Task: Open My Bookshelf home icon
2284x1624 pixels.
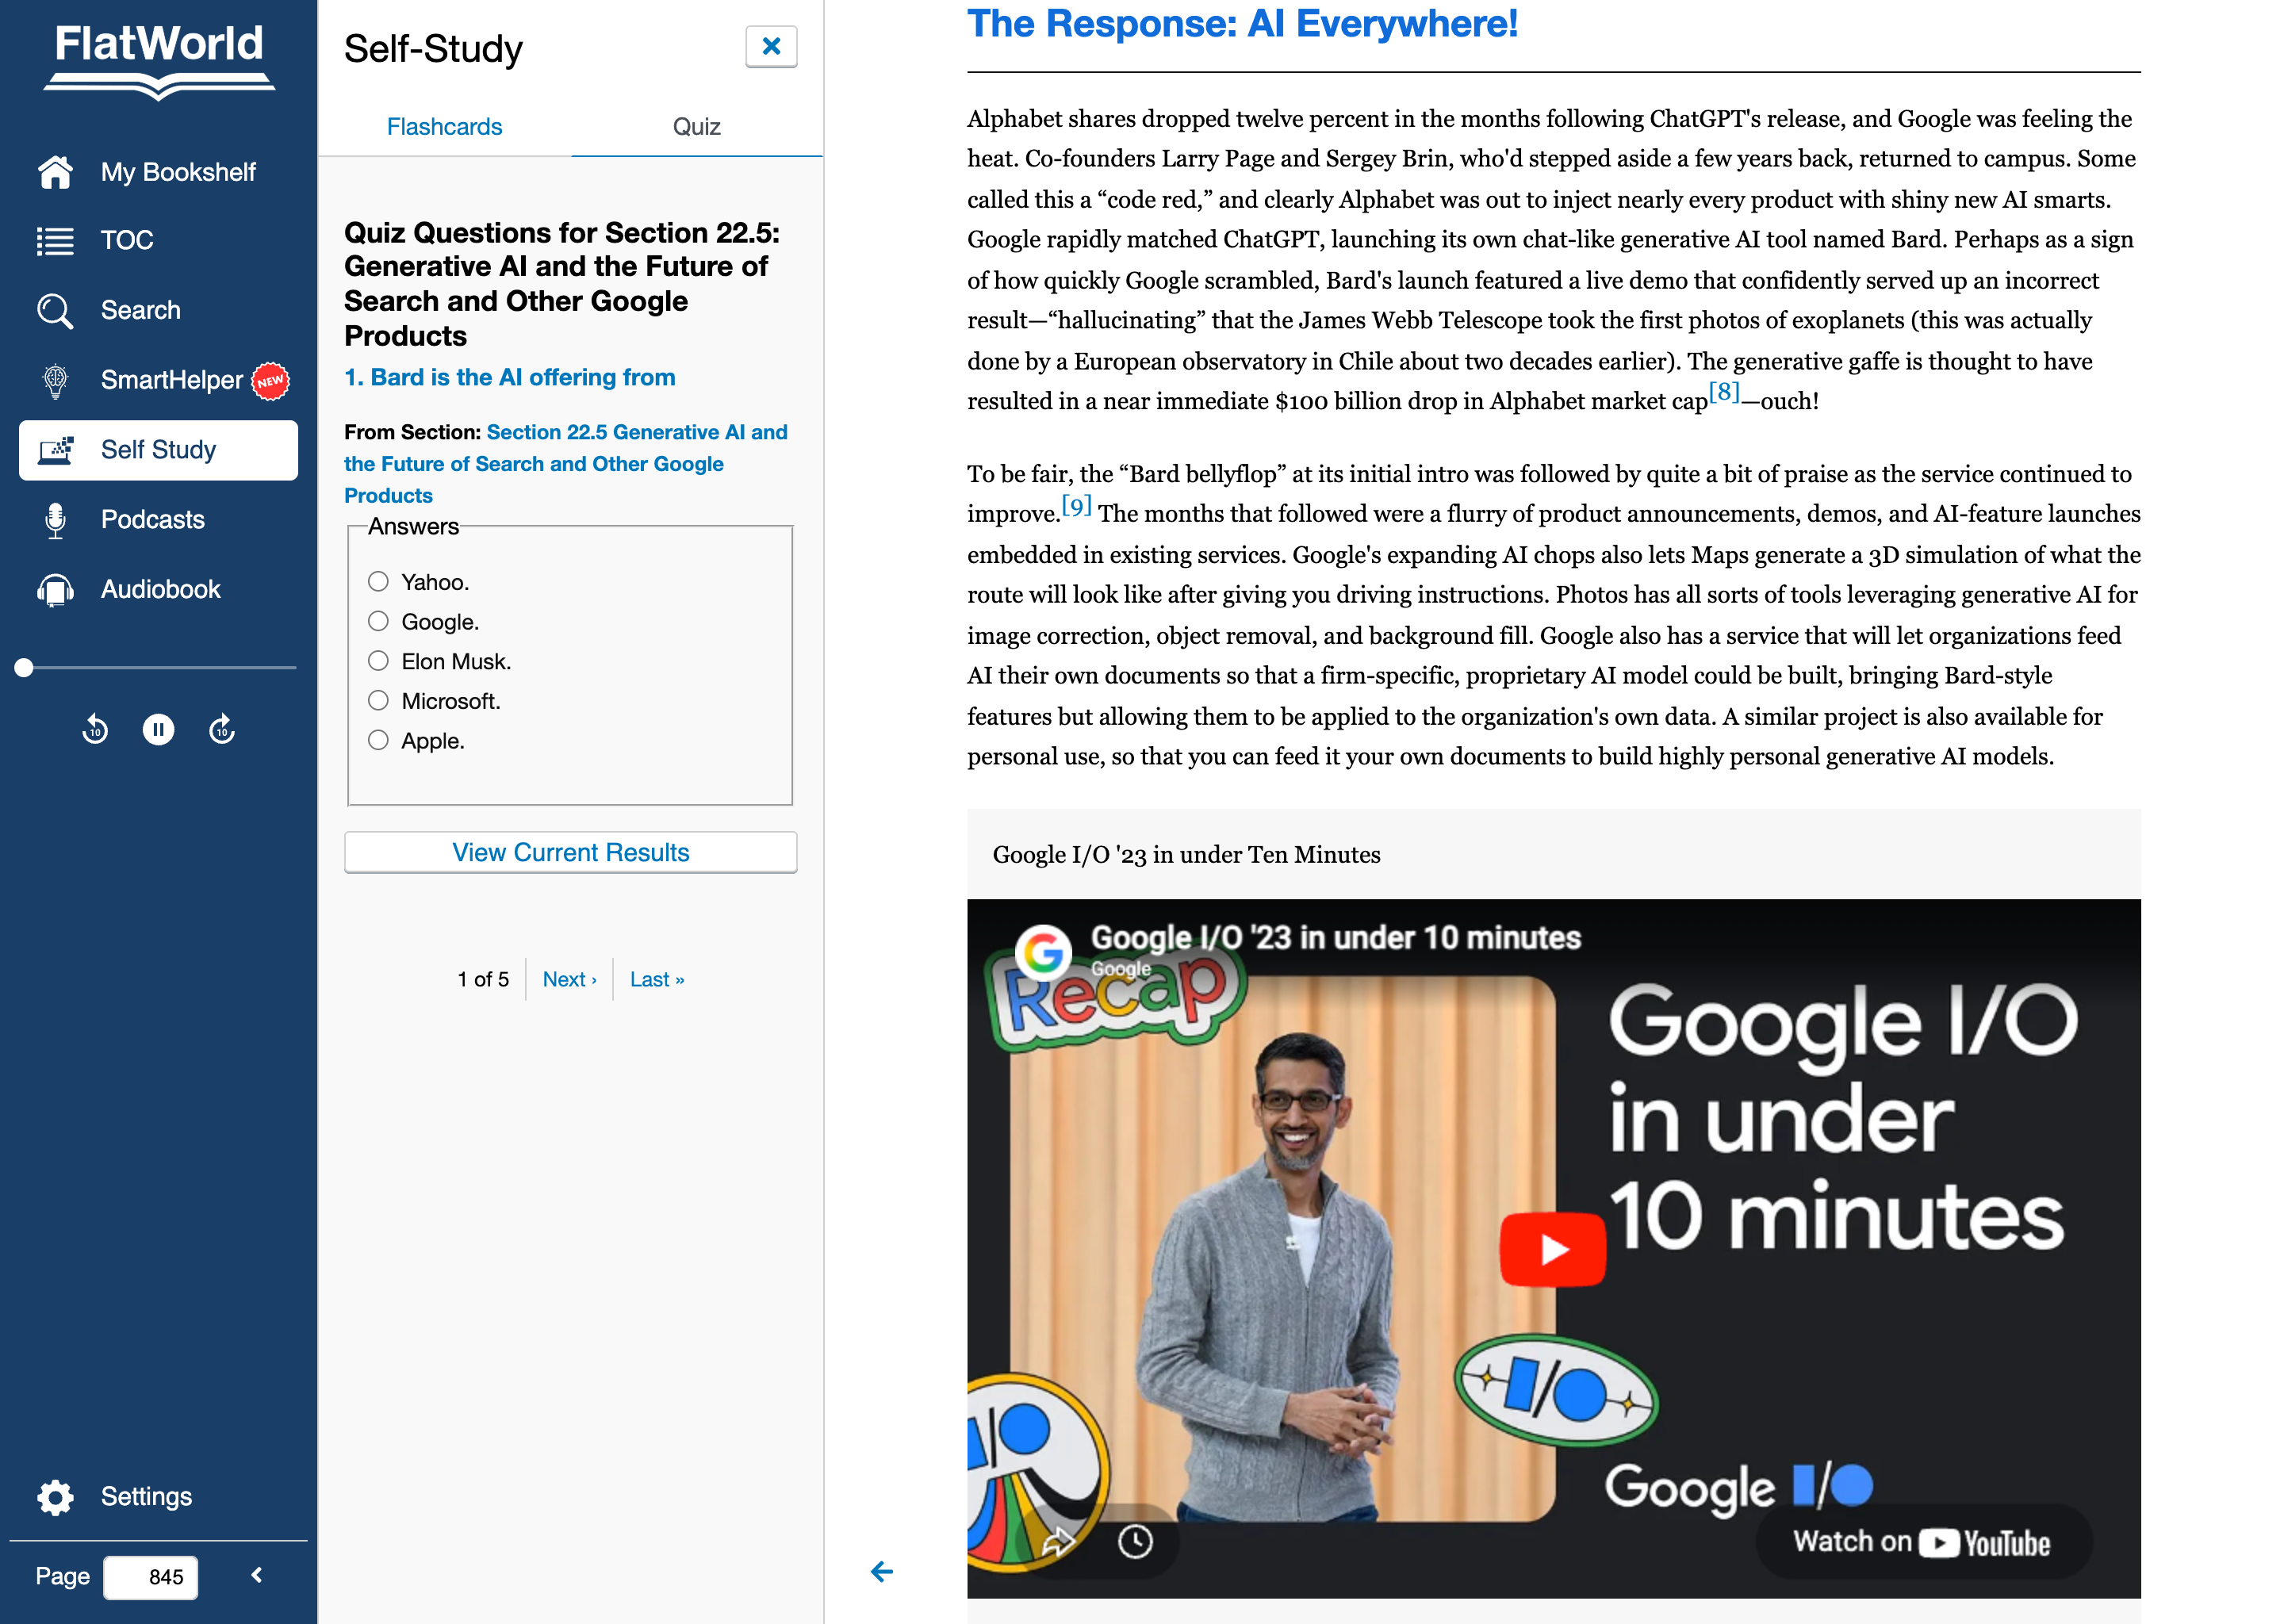Action: (55, 172)
